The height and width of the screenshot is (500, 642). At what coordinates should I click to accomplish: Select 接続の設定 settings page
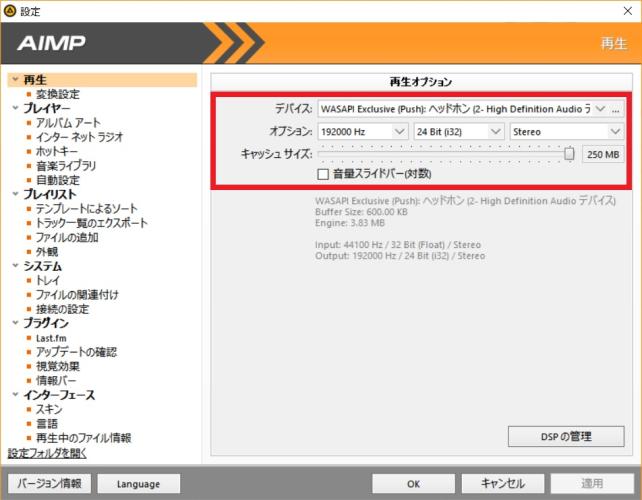(62, 309)
